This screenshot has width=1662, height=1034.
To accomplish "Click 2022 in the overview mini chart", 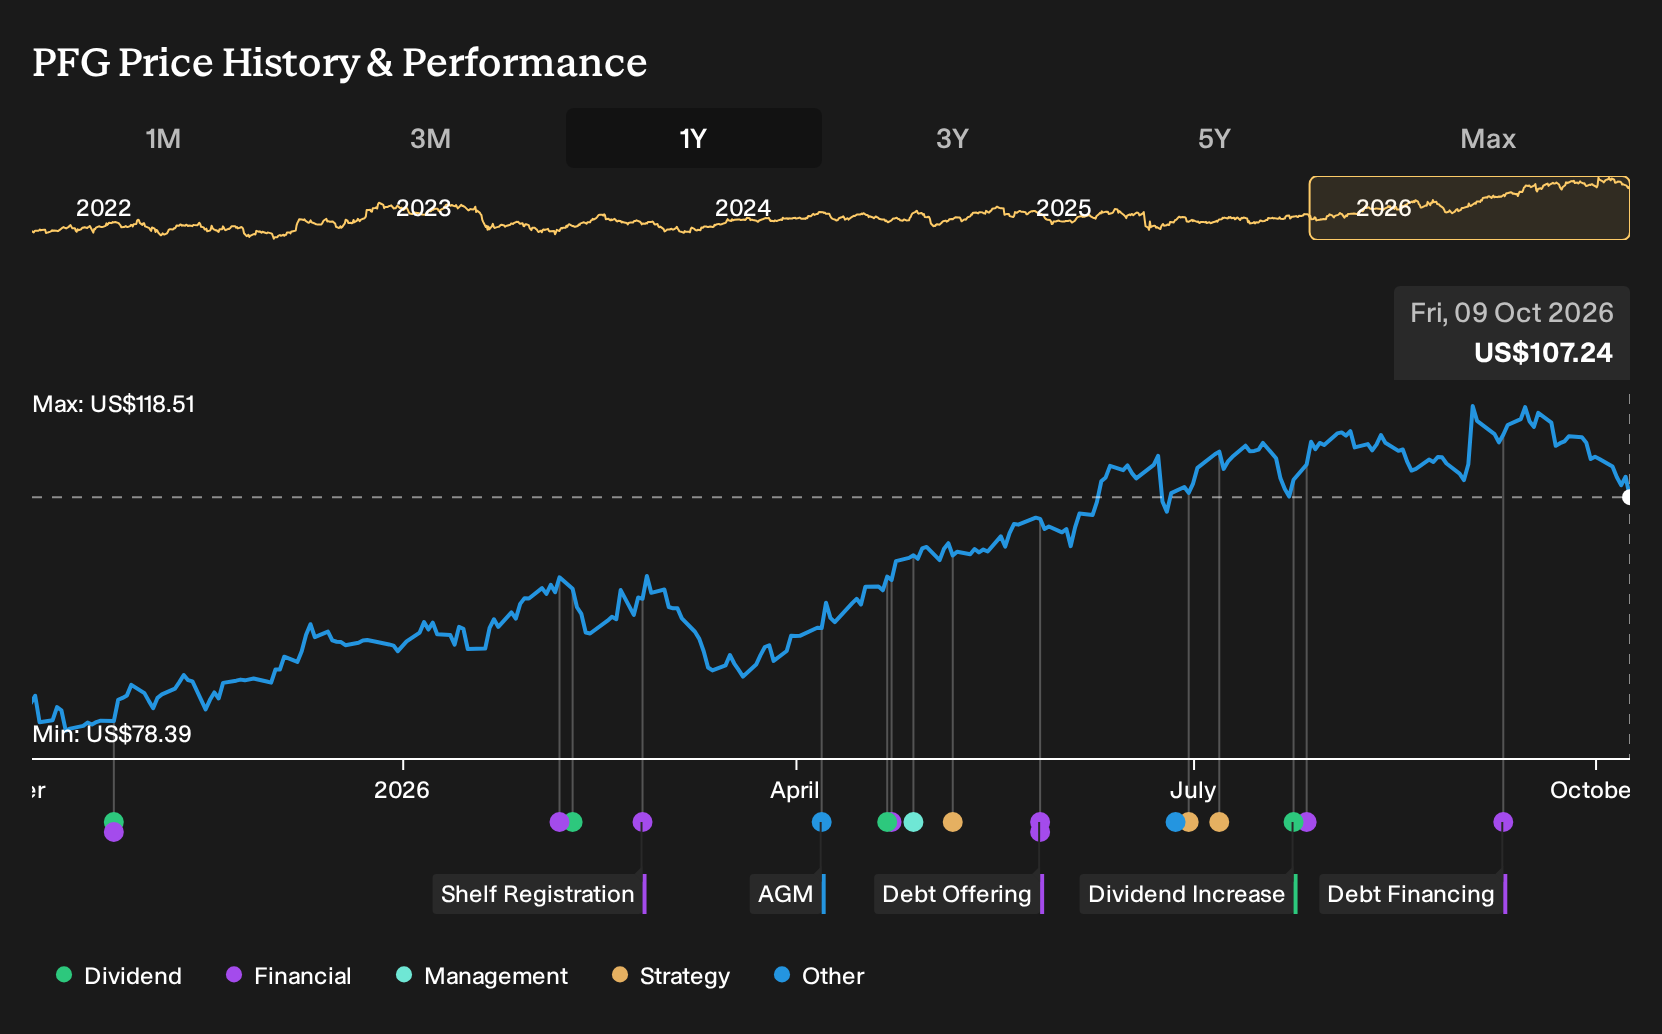I will point(104,208).
